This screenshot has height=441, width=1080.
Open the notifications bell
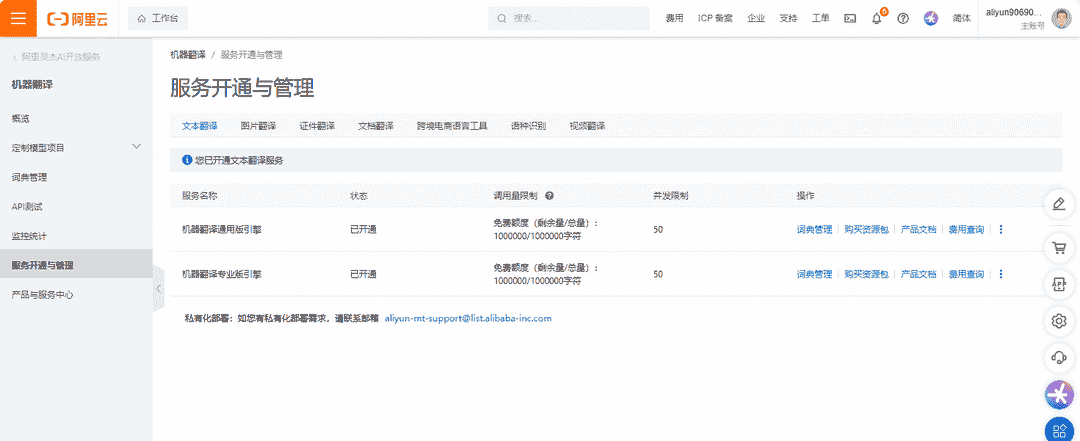pyautogui.click(x=877, y=19)
